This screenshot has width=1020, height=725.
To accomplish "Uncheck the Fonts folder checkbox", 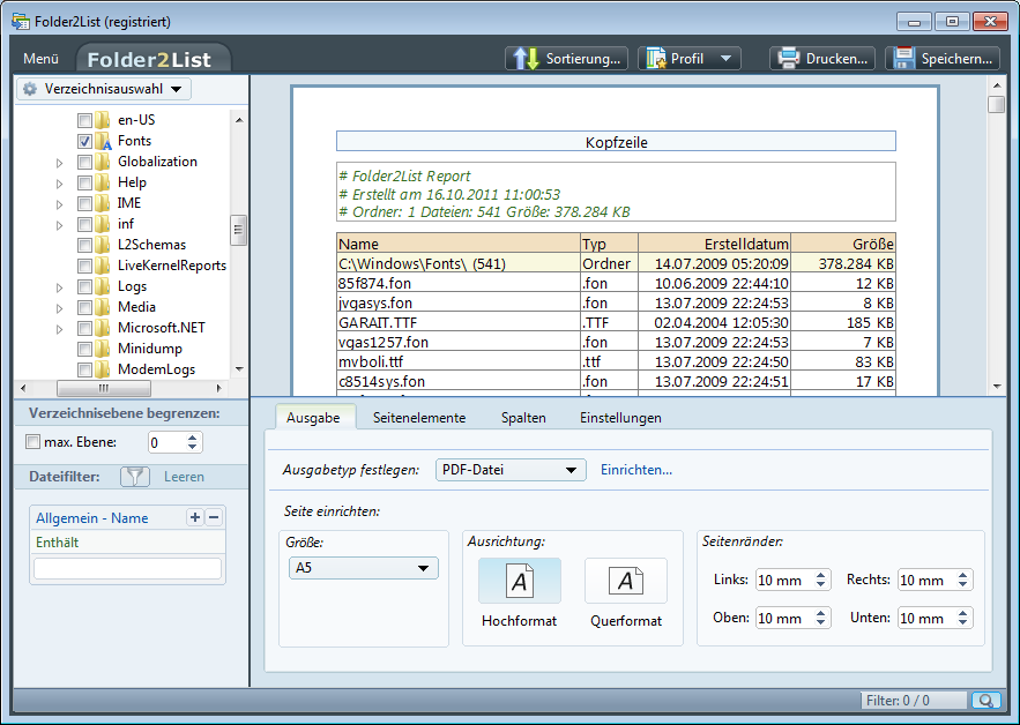I will coord(85,141).
